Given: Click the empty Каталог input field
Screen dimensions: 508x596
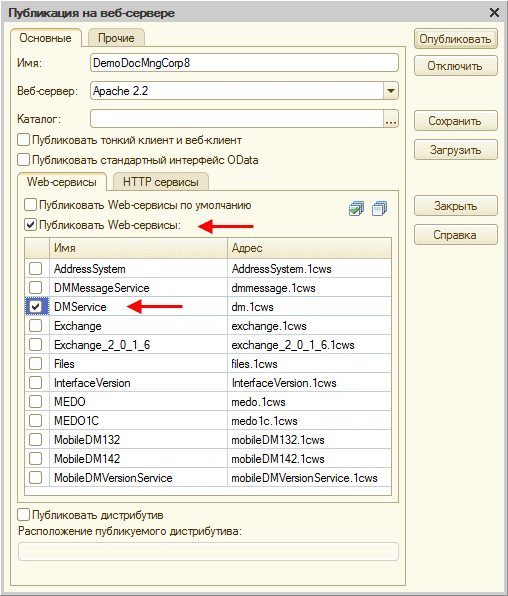Looking at the screenshot, I should (x=237, y=119).
